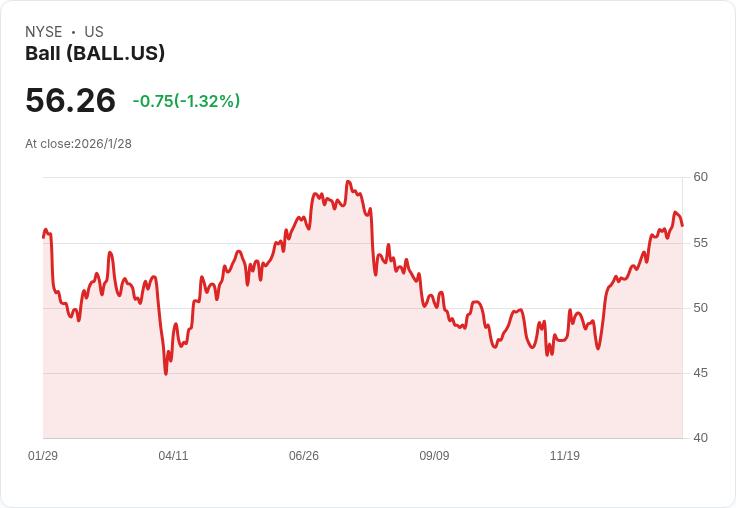Select the 09/09 date axis label
The image size is (736, 508).
(434, 455)
